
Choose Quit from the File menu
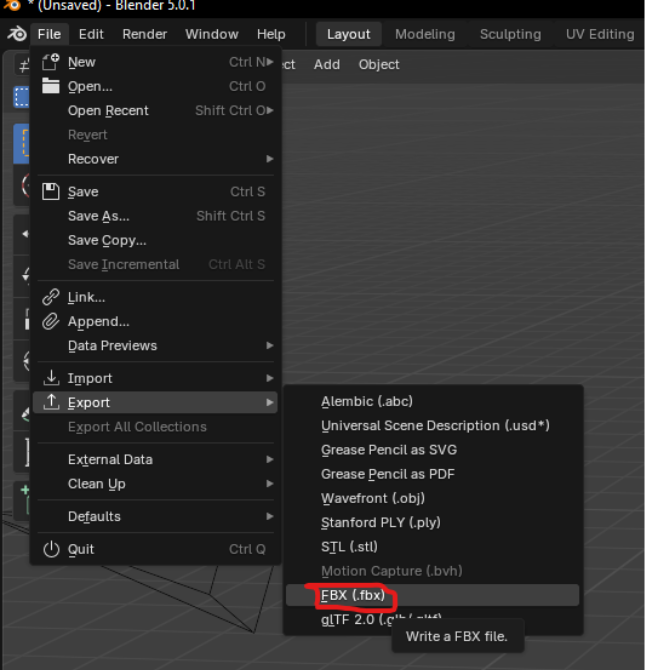click(156, 549)
